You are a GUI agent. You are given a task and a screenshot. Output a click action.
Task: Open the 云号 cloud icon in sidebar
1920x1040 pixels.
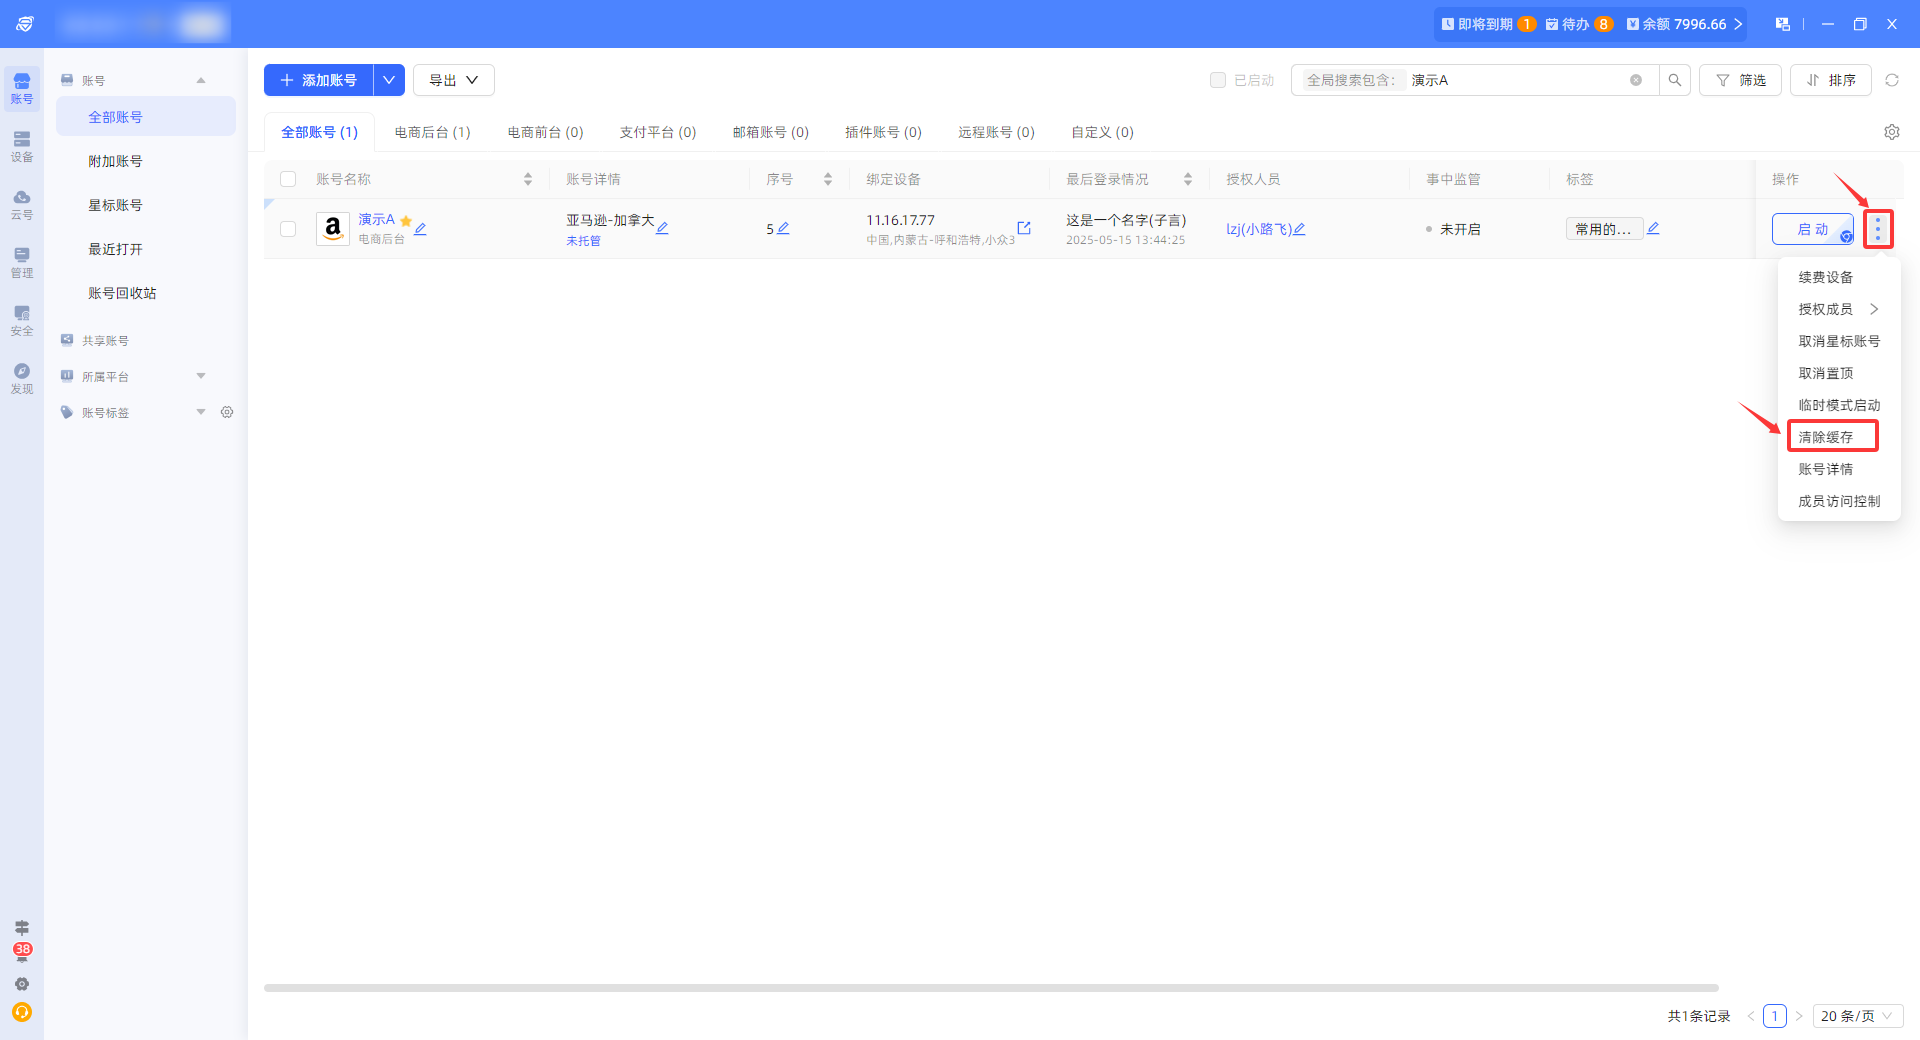[x=22, y=204]
